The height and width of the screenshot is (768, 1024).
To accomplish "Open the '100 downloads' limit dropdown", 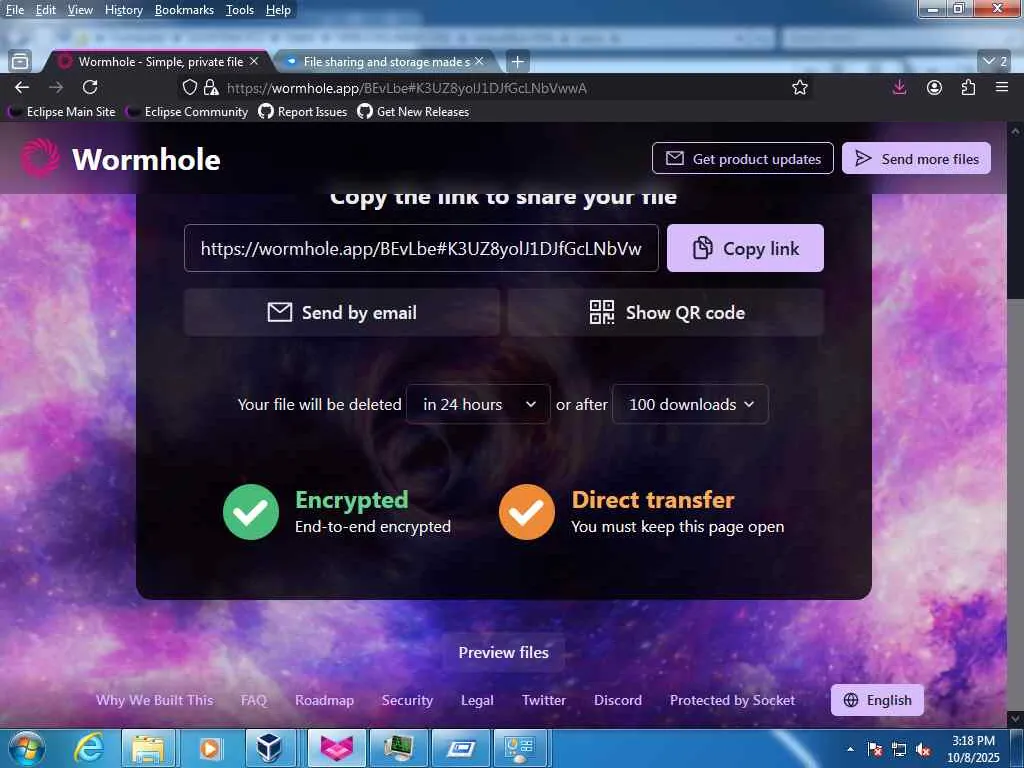I will point(690,404).
